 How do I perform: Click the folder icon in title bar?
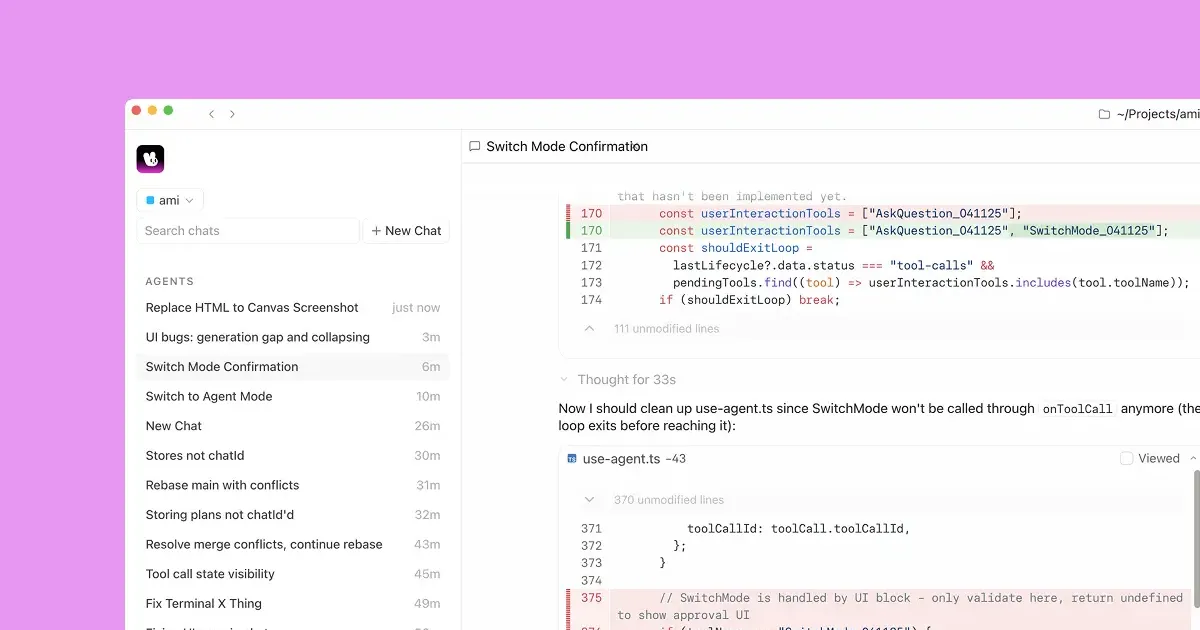1104,114
